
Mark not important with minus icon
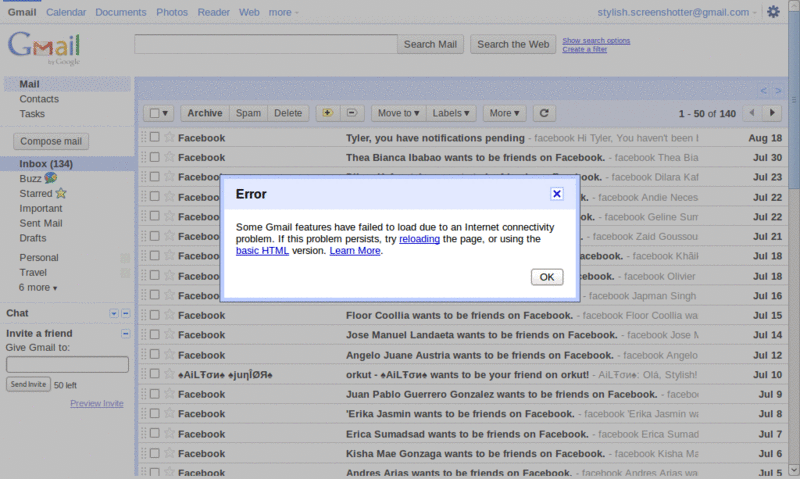coord(352,113)
